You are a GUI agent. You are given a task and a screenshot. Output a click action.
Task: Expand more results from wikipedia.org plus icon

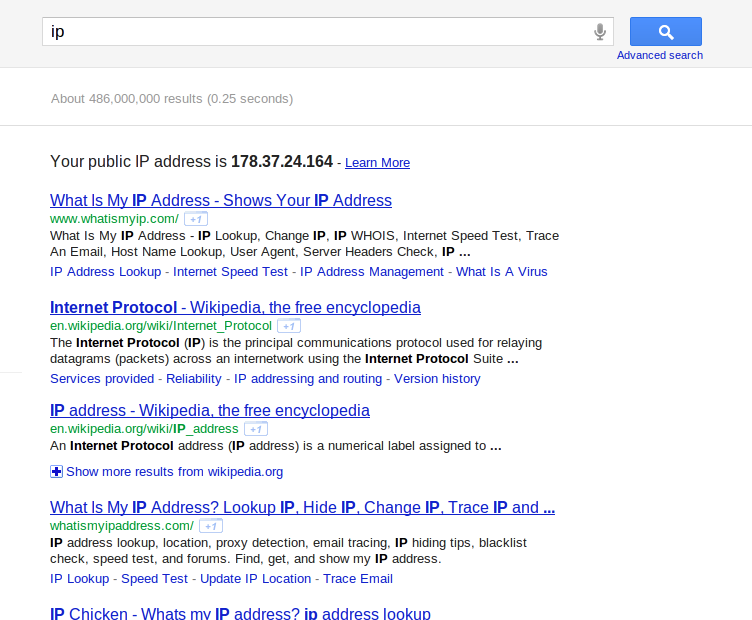(56, 472)
